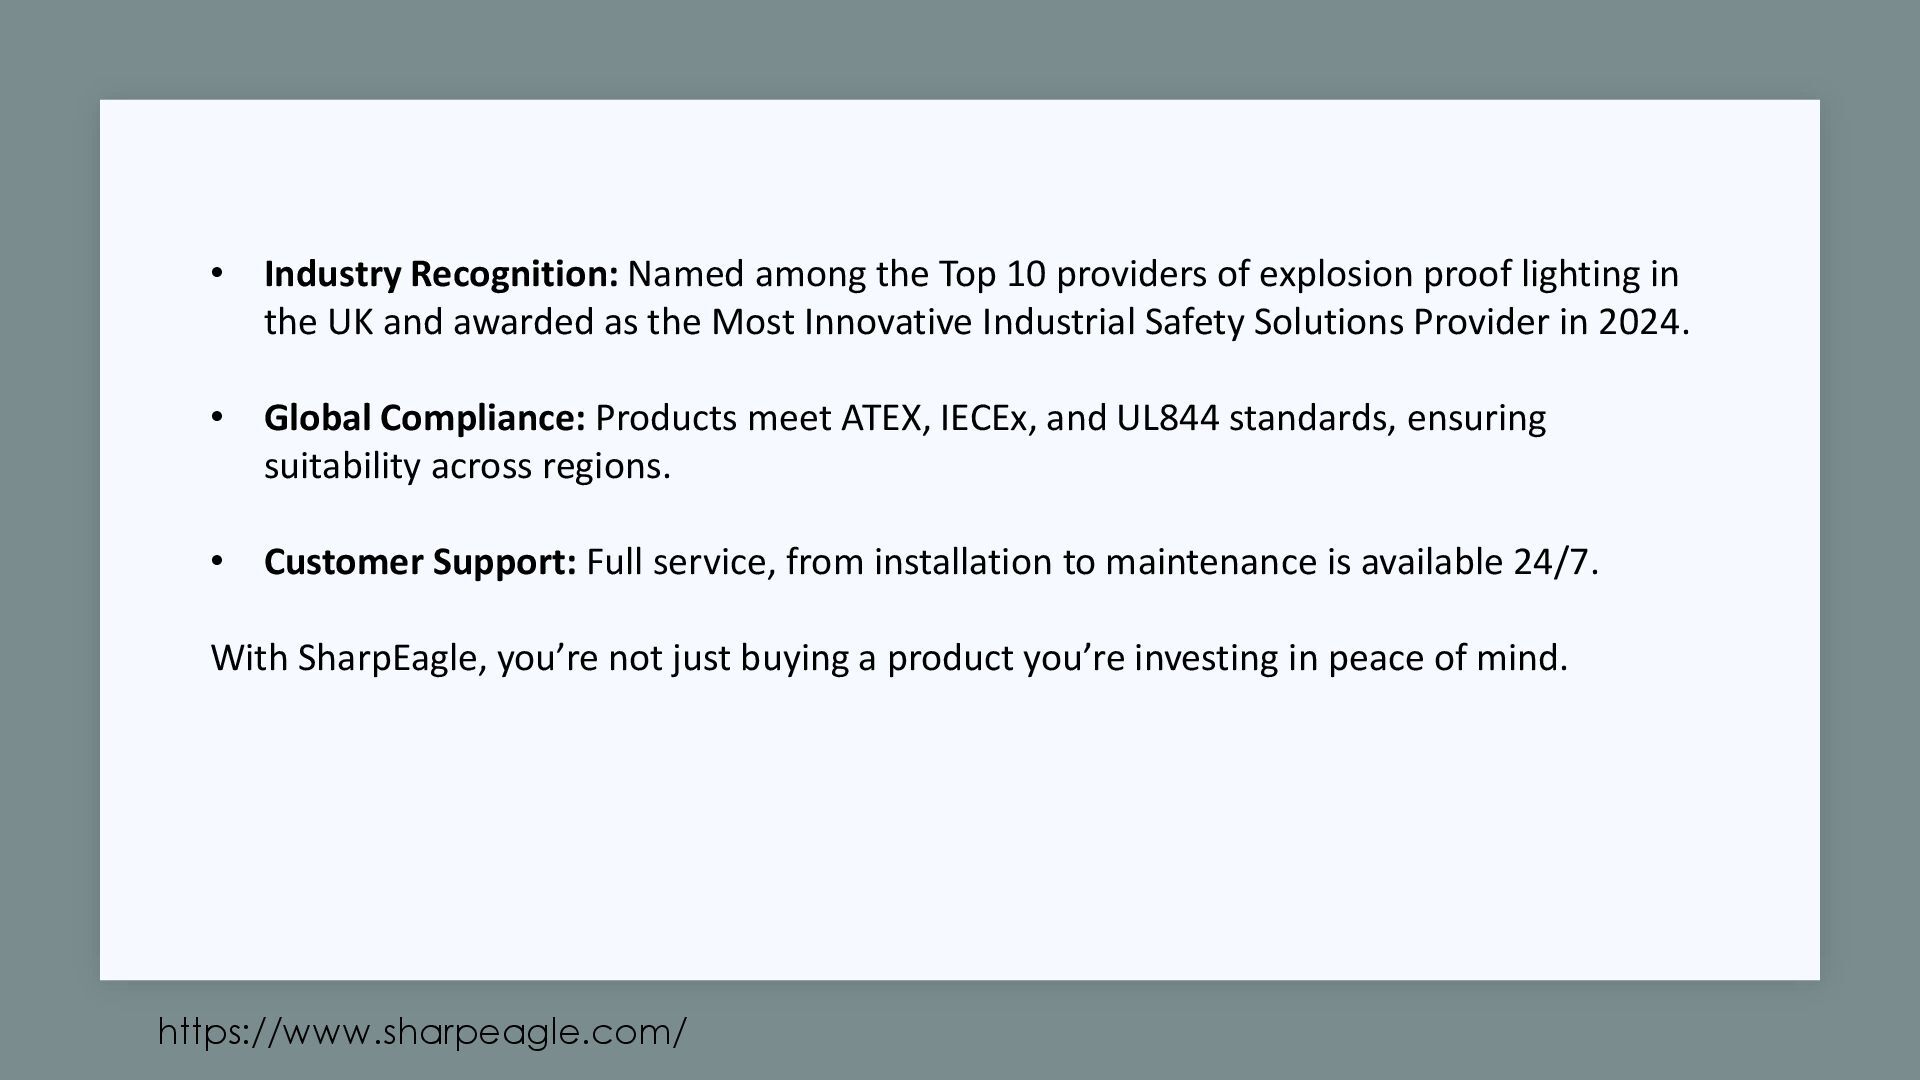Open the sharpeagle.com URL in the footer
This screenshot has height=1080, width=1920.
tap(422, 1031)
